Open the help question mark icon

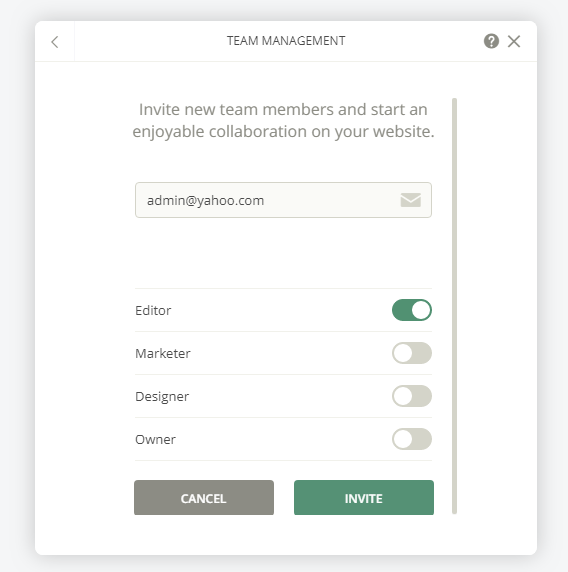(491, 41)
